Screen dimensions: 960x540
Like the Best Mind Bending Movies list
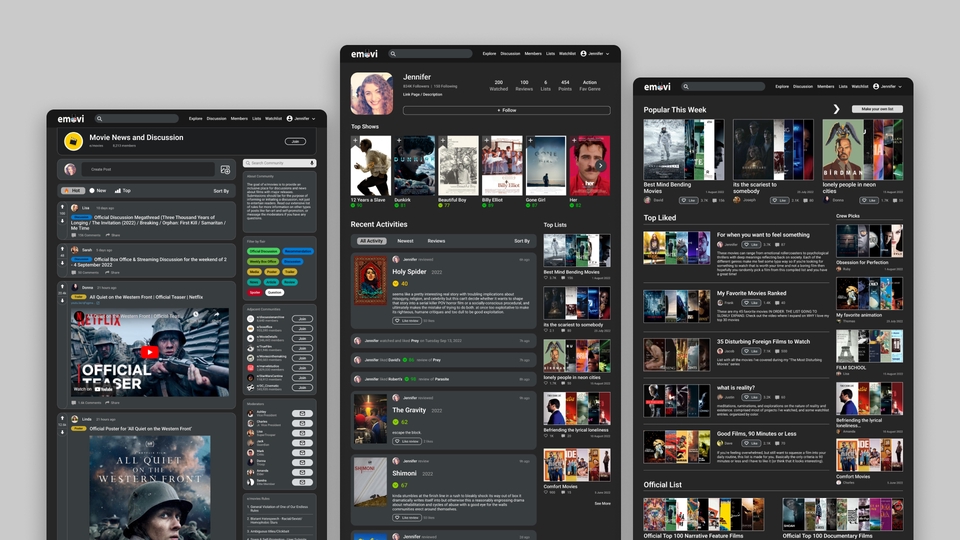point(688,200)
